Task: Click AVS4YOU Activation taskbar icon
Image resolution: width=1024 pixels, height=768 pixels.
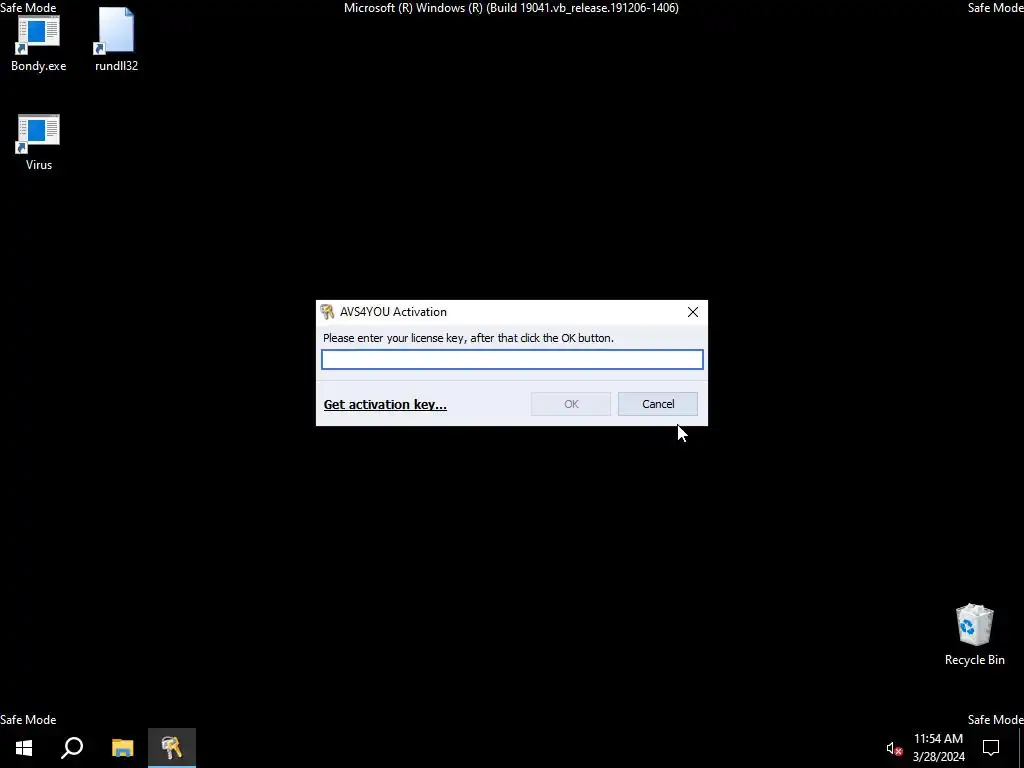Action: point(172,748)
